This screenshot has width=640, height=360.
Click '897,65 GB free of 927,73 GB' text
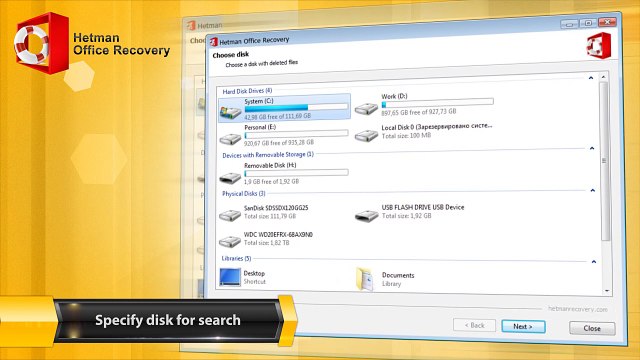[x=419, y=111]
